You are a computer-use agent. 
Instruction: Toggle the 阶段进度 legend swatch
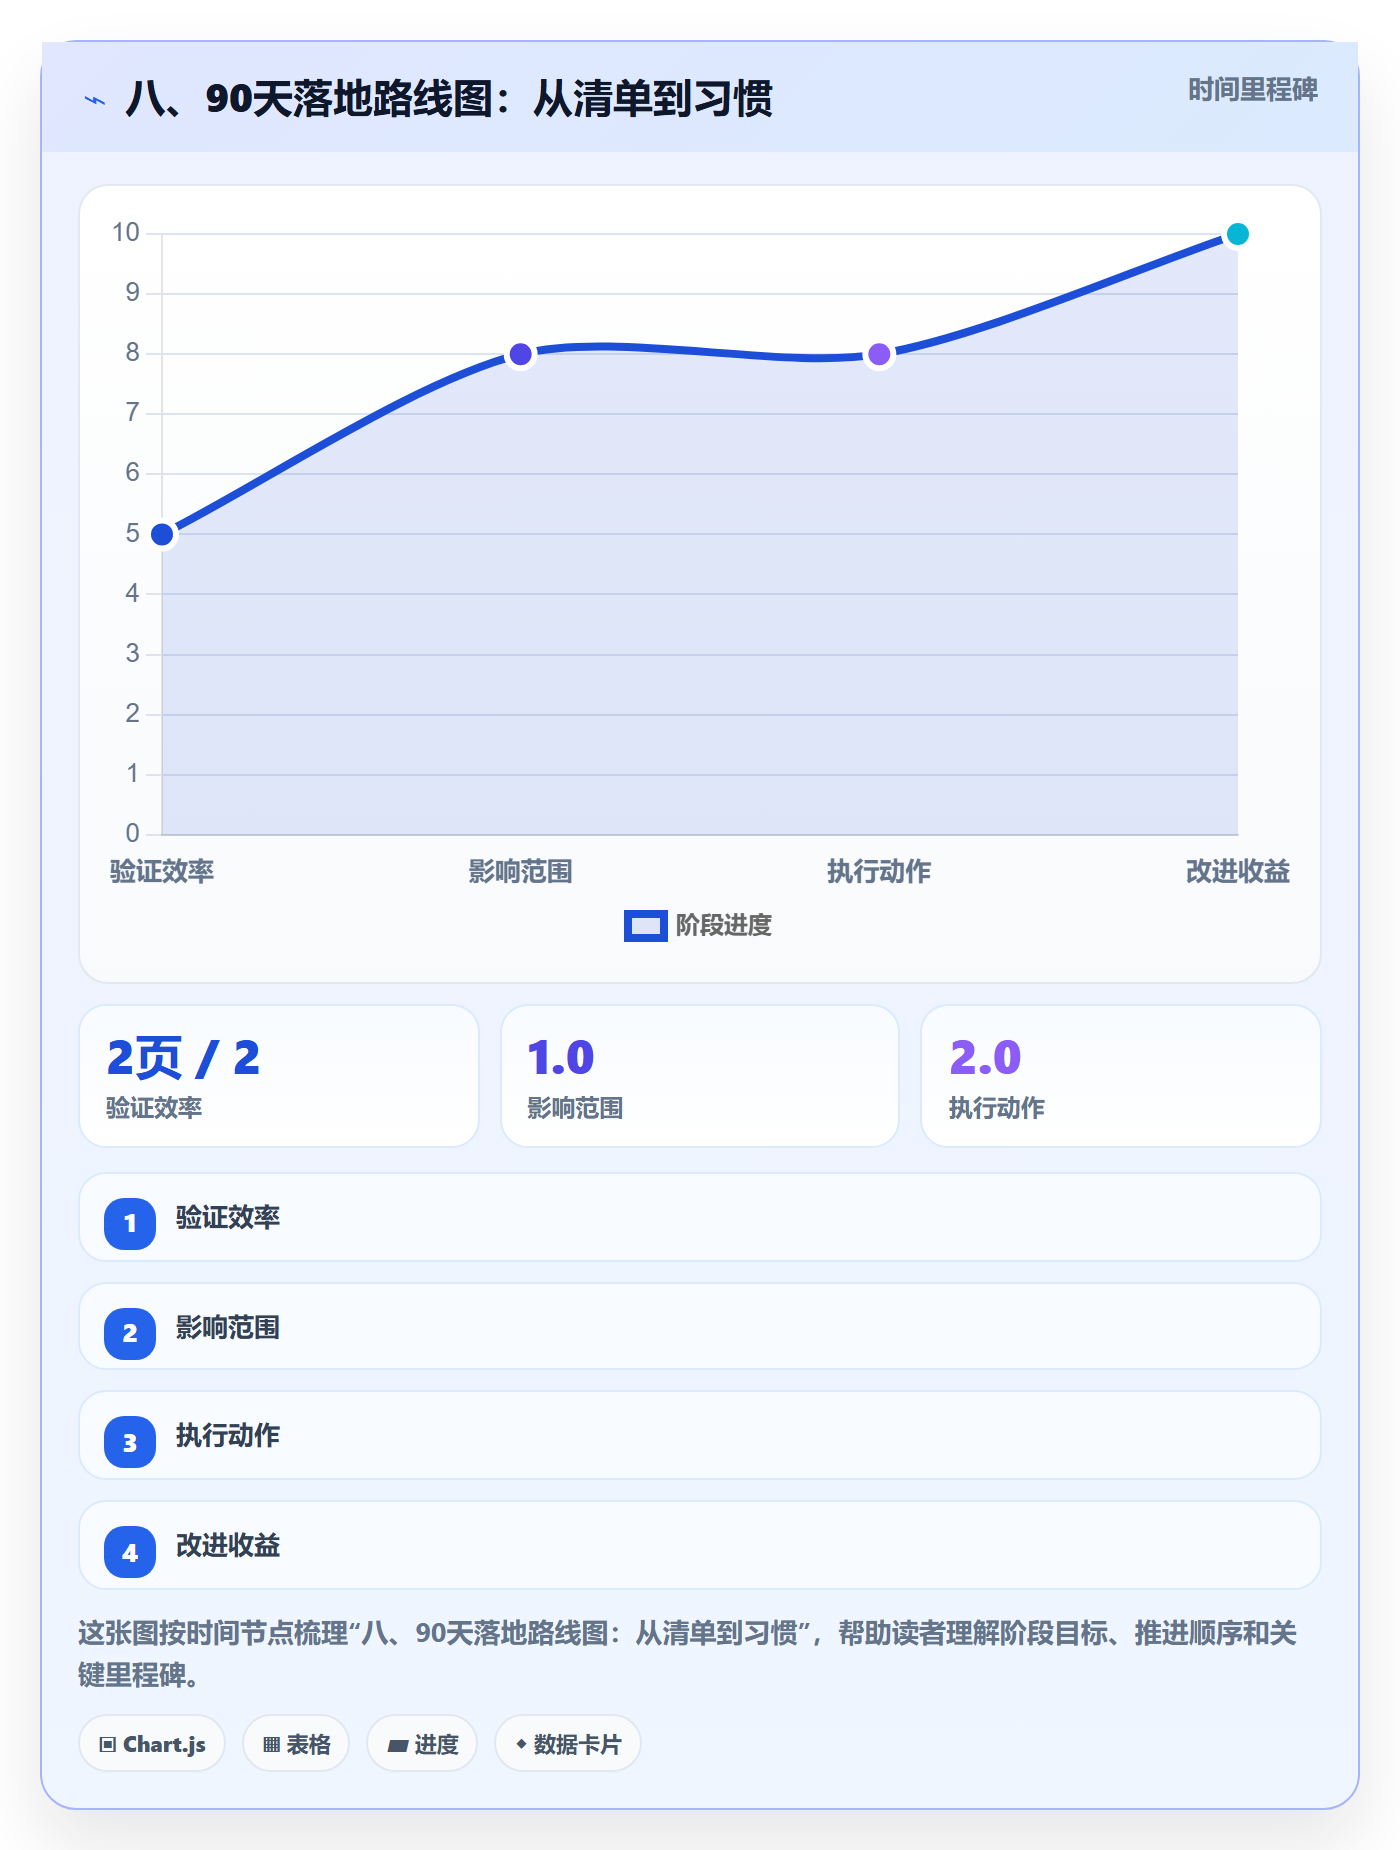point(646,926)
